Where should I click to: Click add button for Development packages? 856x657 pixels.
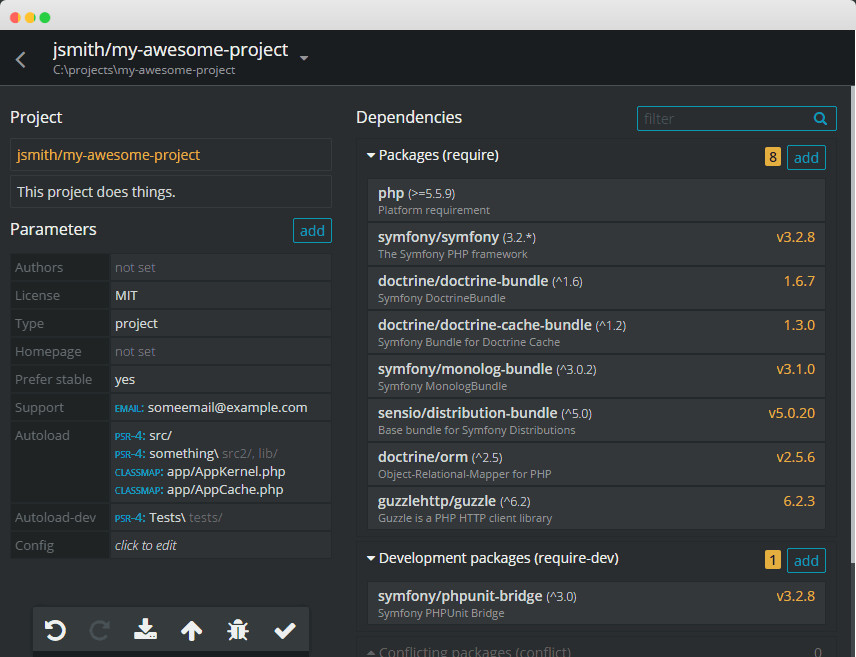pyautogui.click(x=806, y=561)
